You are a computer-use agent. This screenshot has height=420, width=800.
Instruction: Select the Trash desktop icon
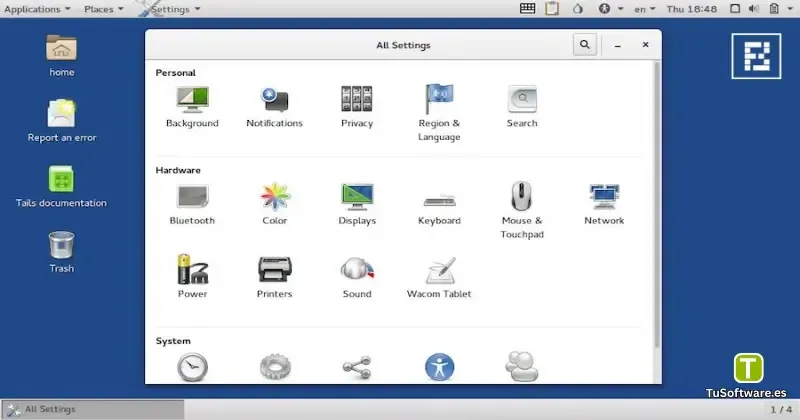(61, 252)
